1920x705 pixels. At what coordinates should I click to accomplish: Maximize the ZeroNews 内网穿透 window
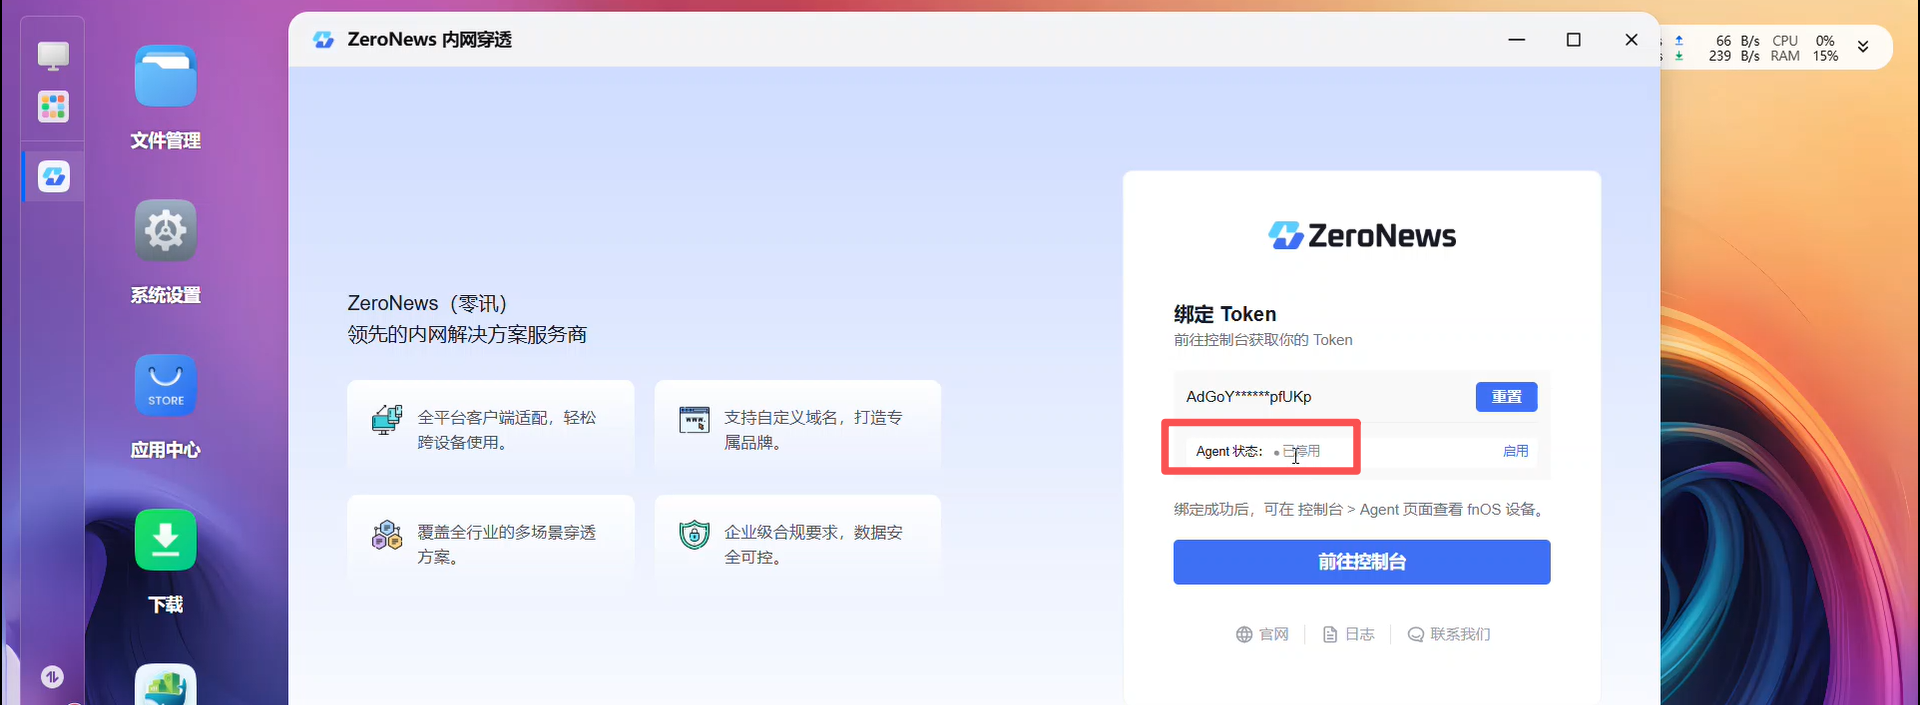click(x=1573, y=40)
